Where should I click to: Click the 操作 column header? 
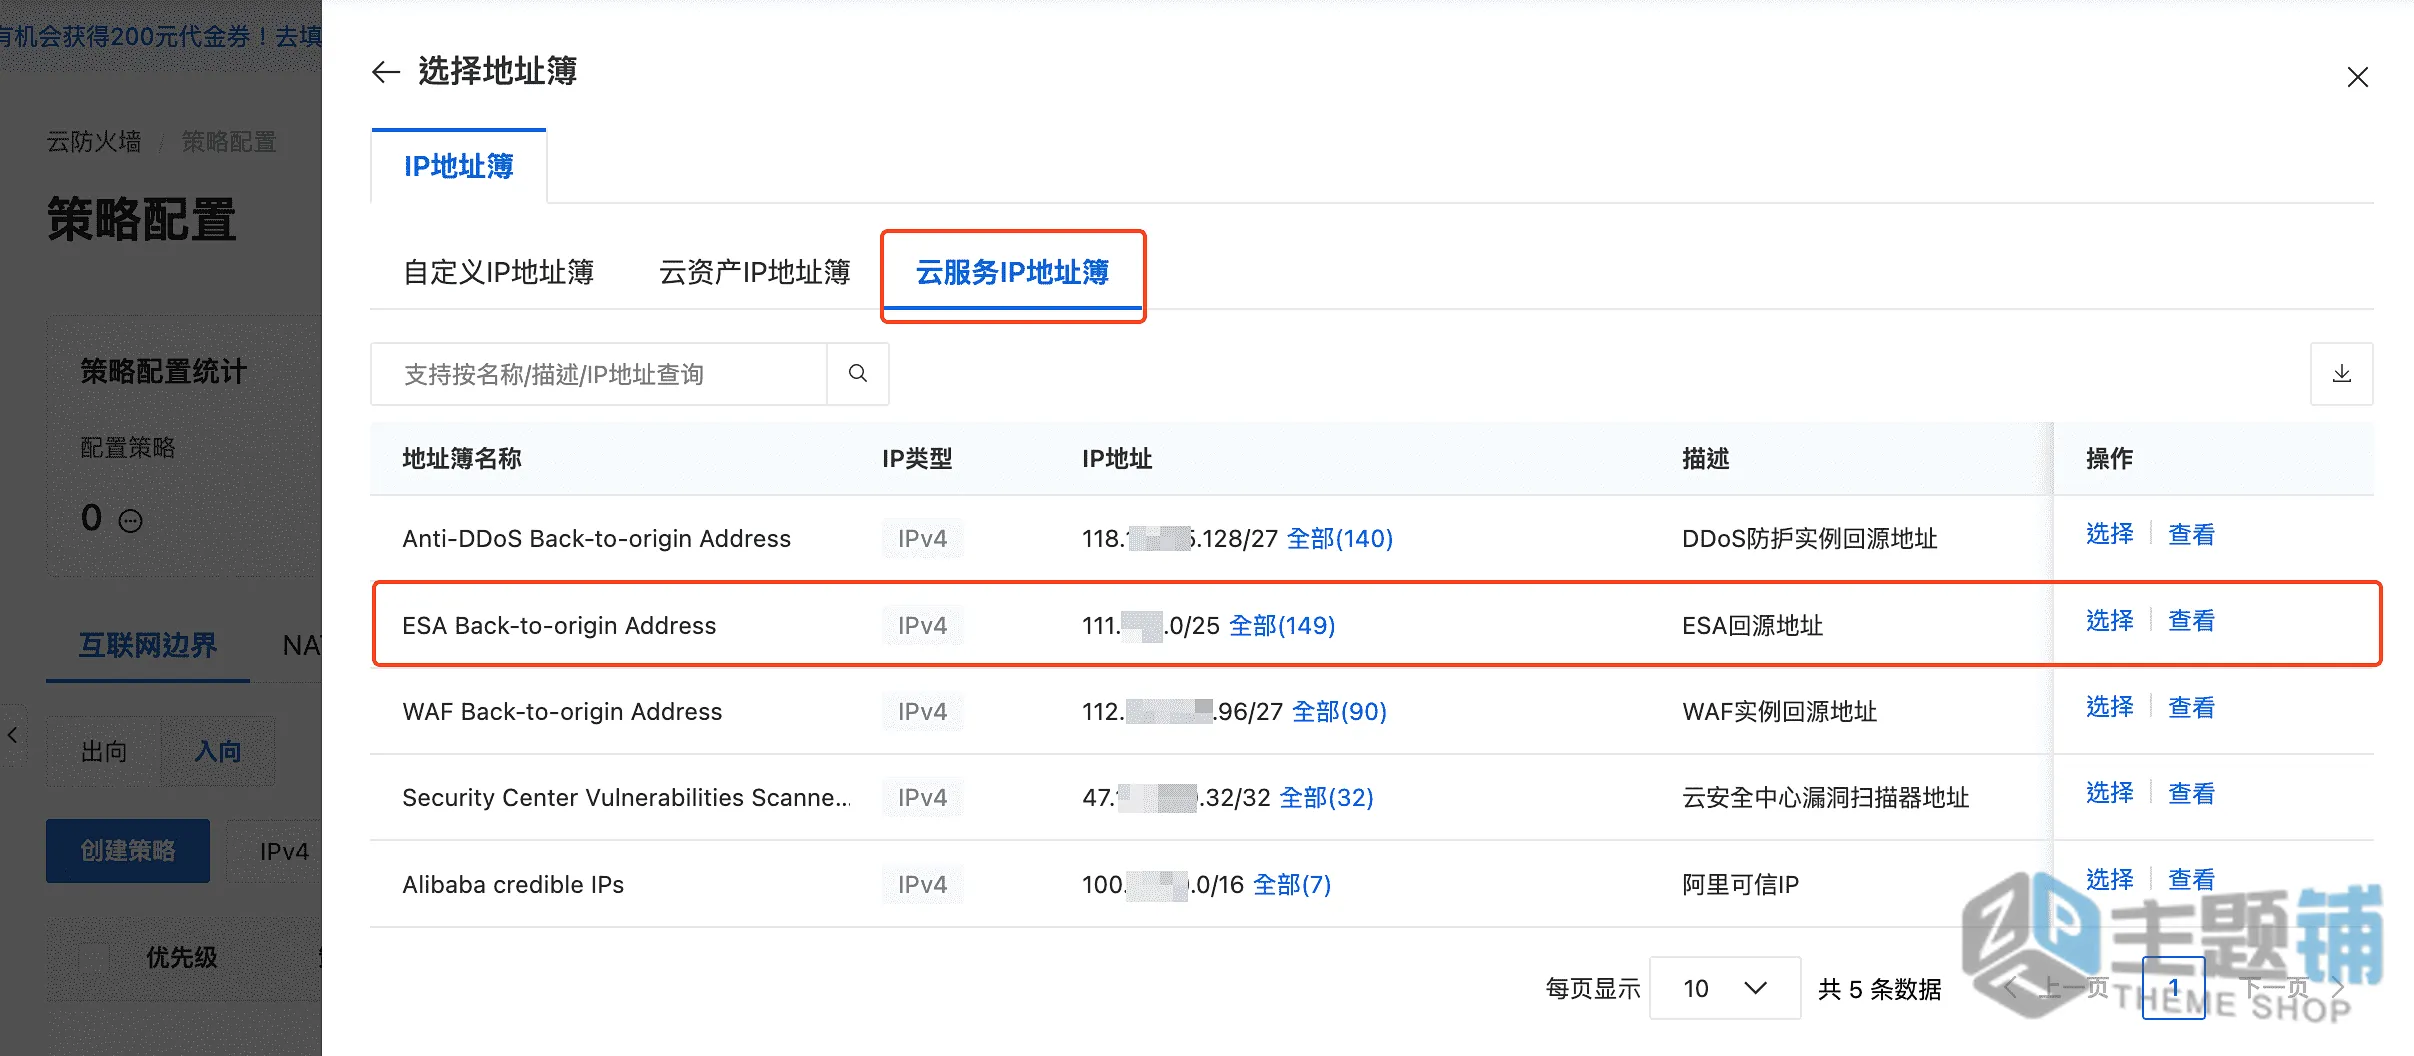pos(2109,459)
